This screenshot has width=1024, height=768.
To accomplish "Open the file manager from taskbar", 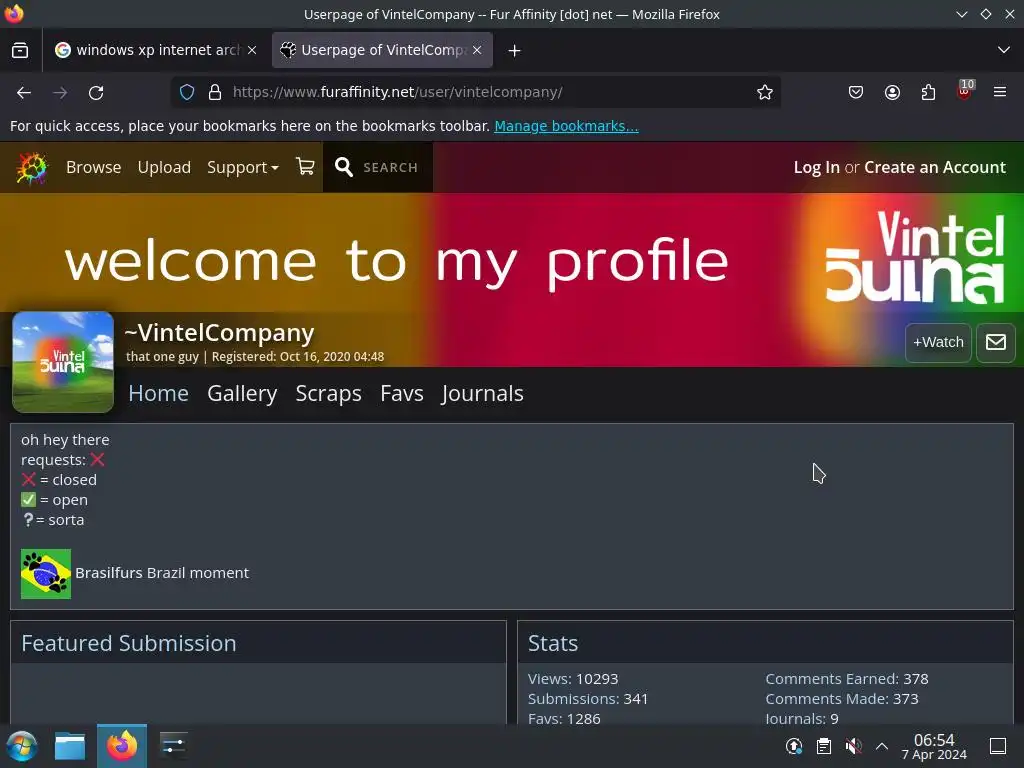I will pyautogui.click(x=70, y=746).
